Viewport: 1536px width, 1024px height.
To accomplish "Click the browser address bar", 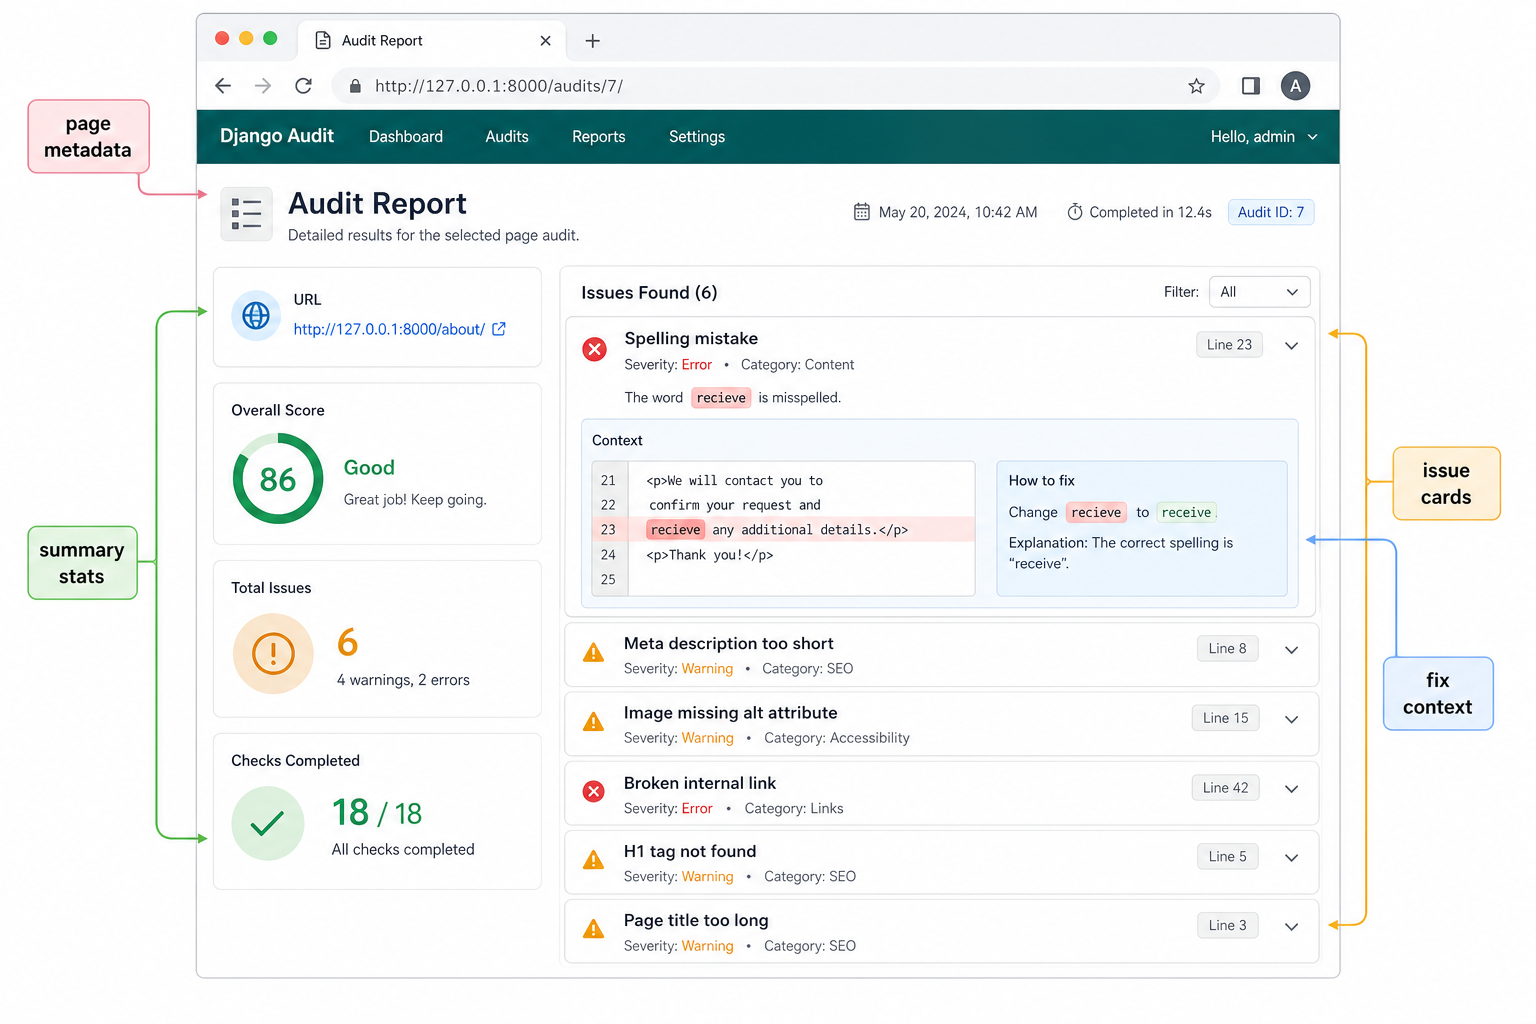I will tap(775, 86).
